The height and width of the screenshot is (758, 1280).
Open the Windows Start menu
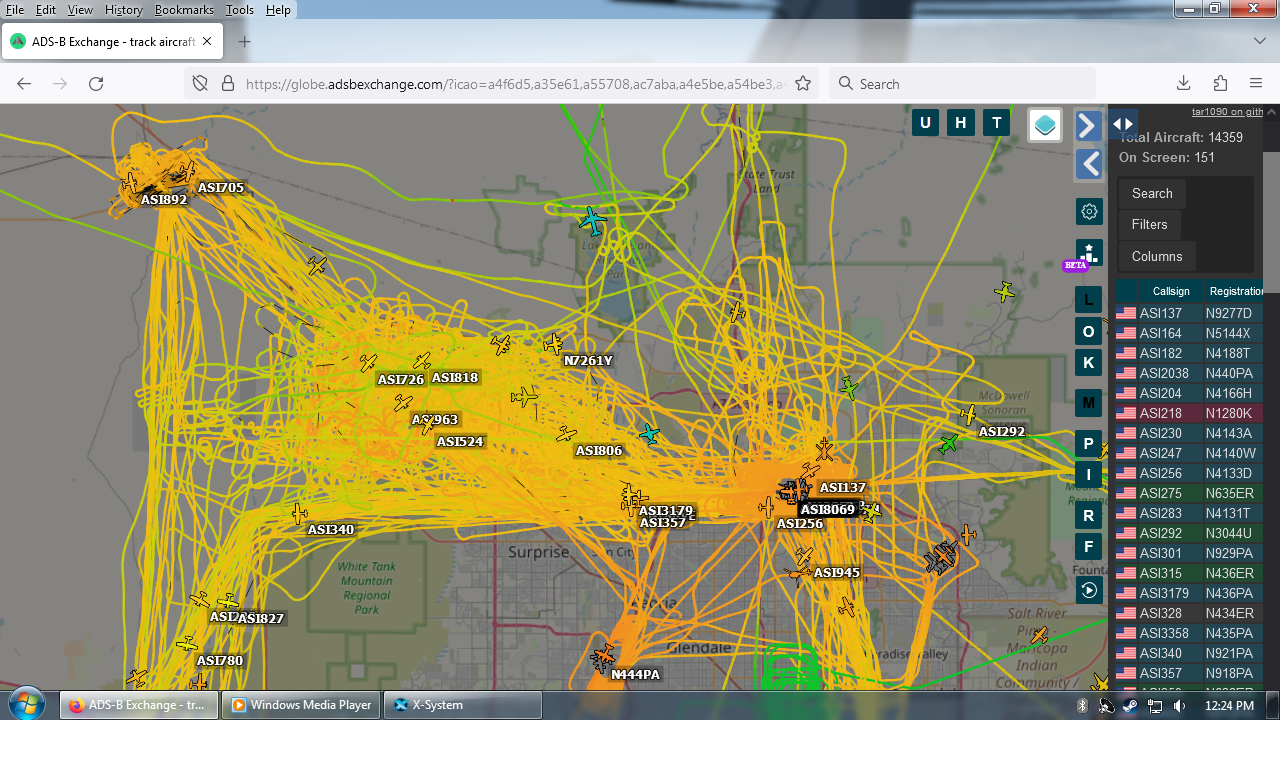coord(27,704)
